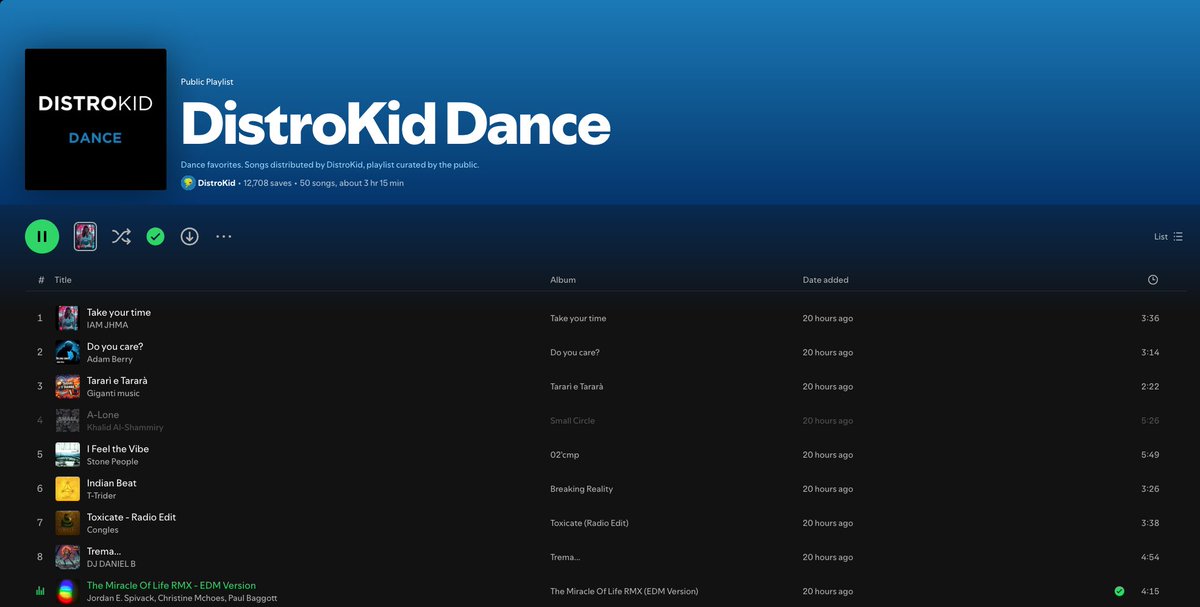Select track title Take your time

[x=119, y=312]
